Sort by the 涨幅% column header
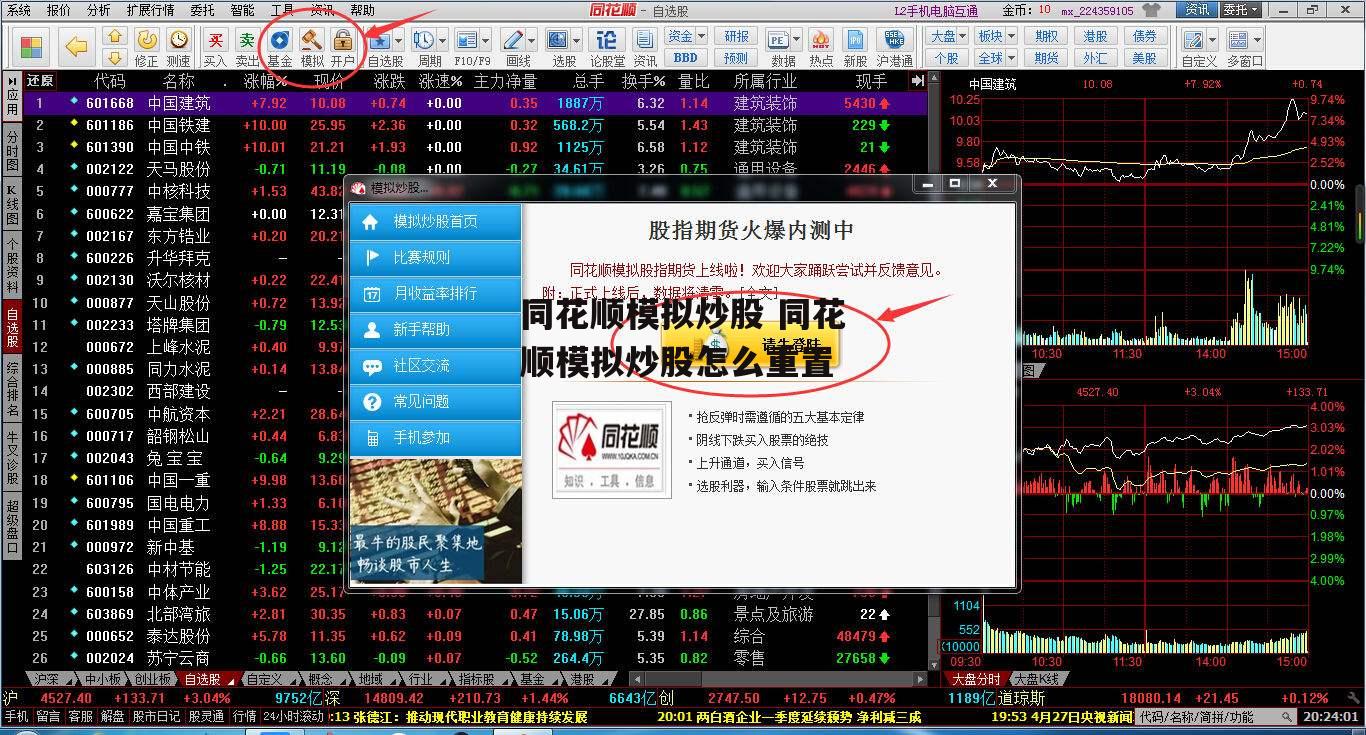This screenshot has height=735, width=1366. (265, 80)
